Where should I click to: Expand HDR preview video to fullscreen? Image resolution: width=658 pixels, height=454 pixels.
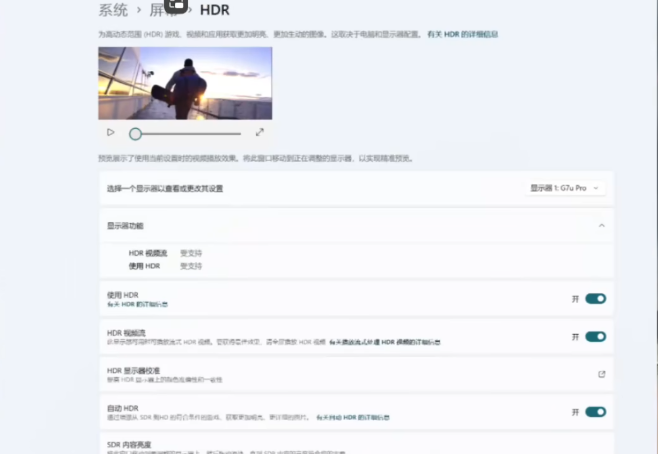(260, 132)
